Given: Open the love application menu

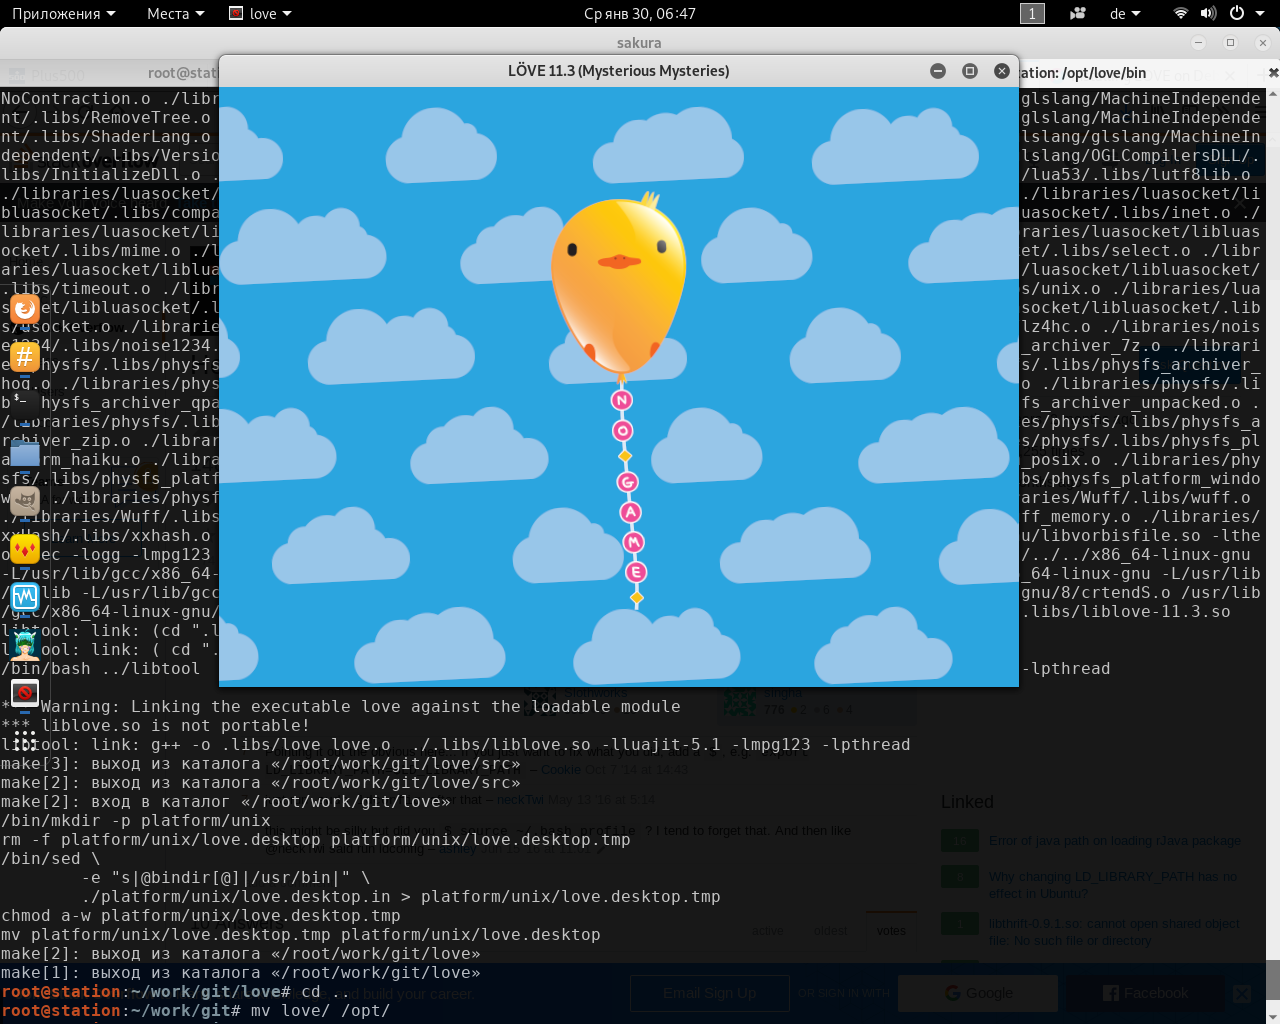Looking at the screenshot, I should tap(260, 13).
